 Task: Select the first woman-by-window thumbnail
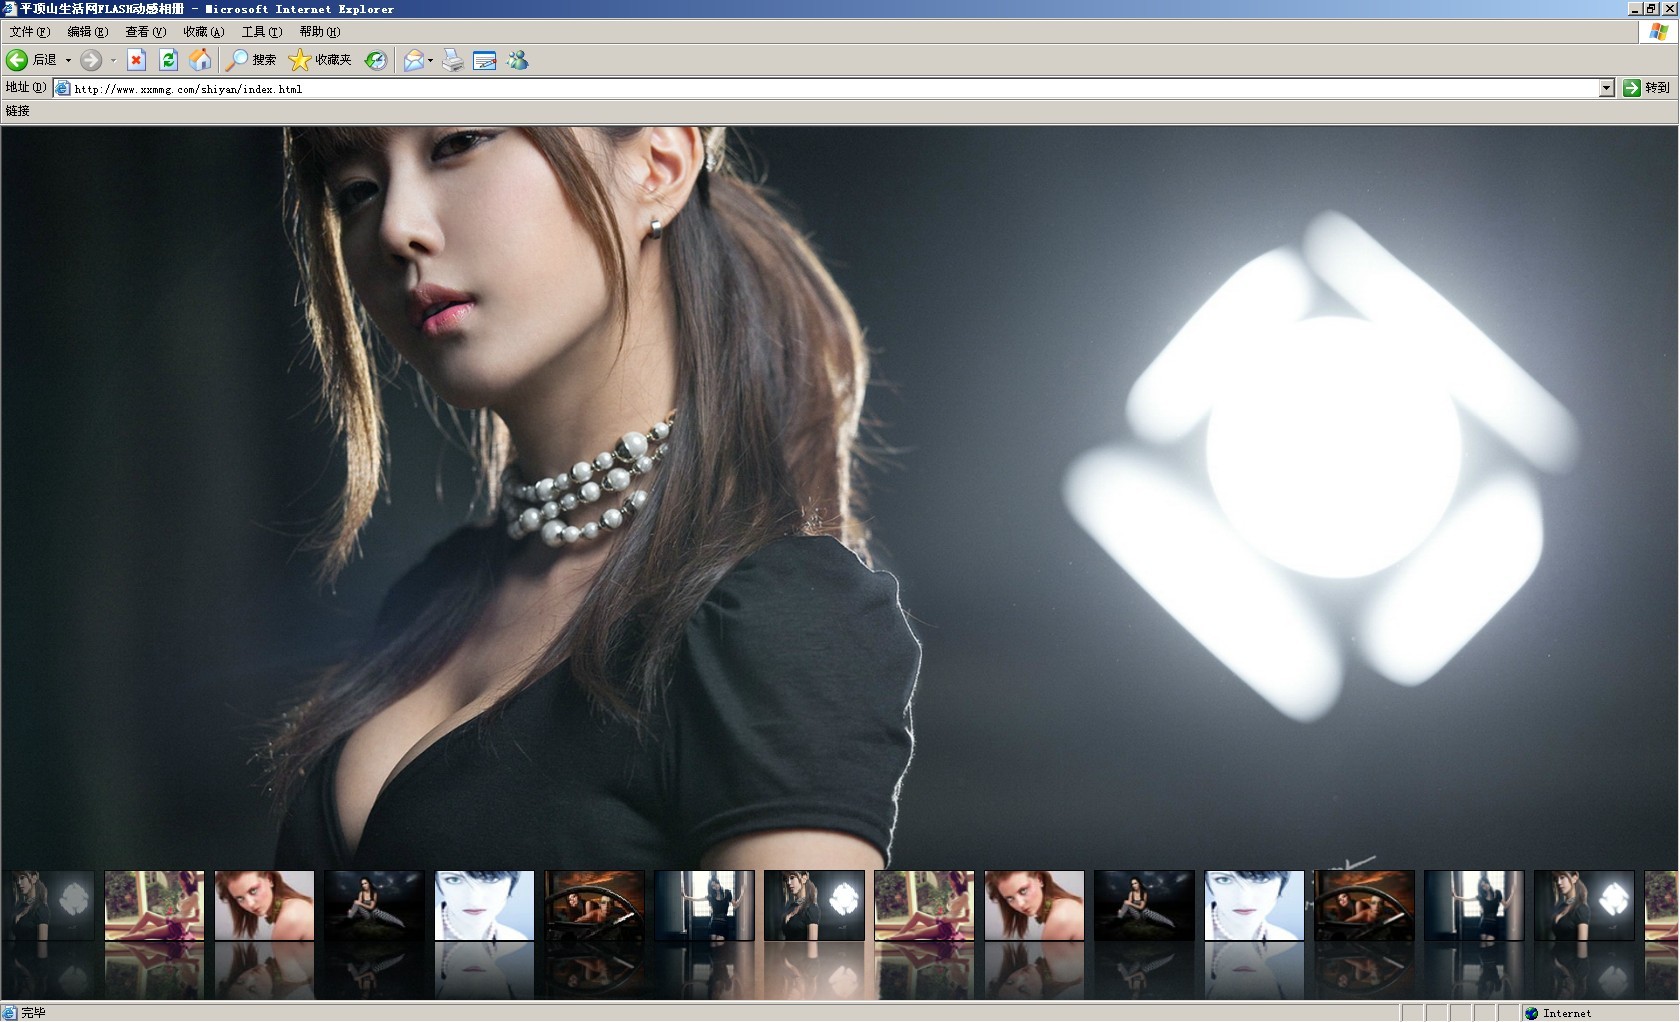coord(704,906)
